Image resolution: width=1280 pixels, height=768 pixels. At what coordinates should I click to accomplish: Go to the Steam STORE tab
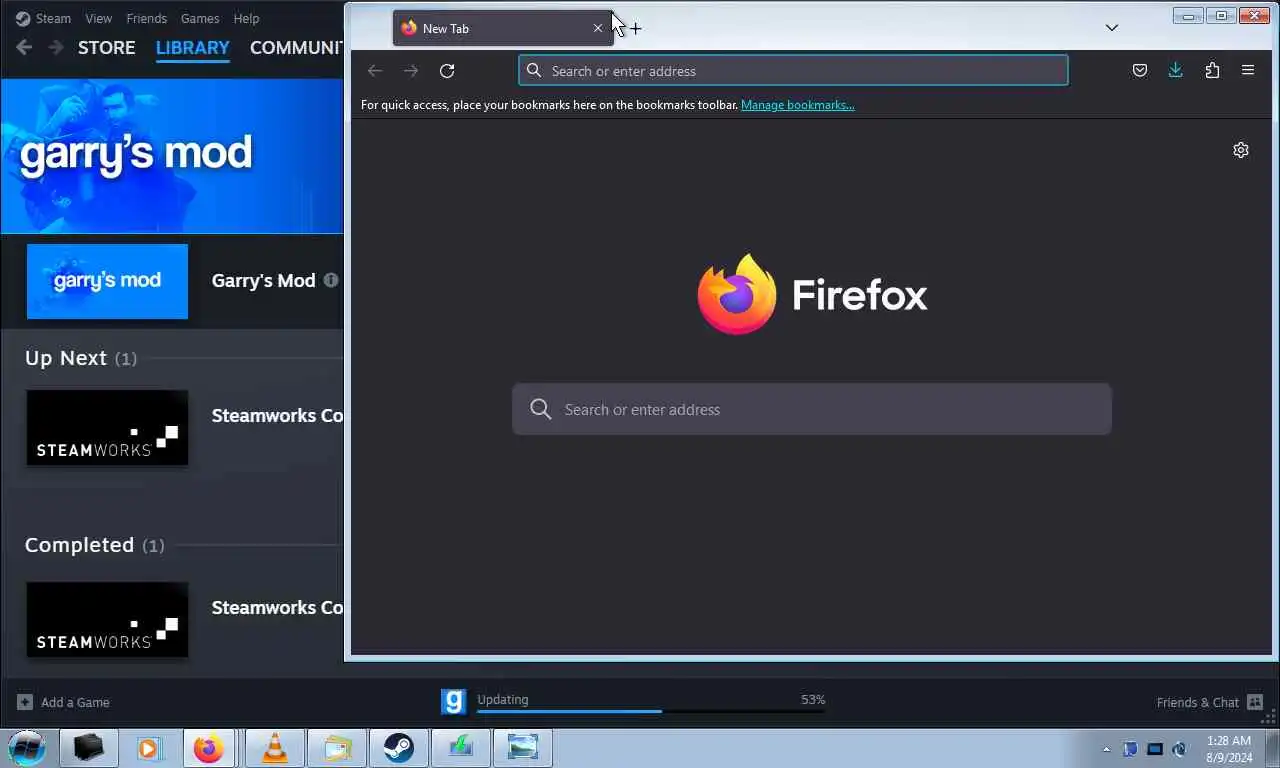tap(107, 47)
